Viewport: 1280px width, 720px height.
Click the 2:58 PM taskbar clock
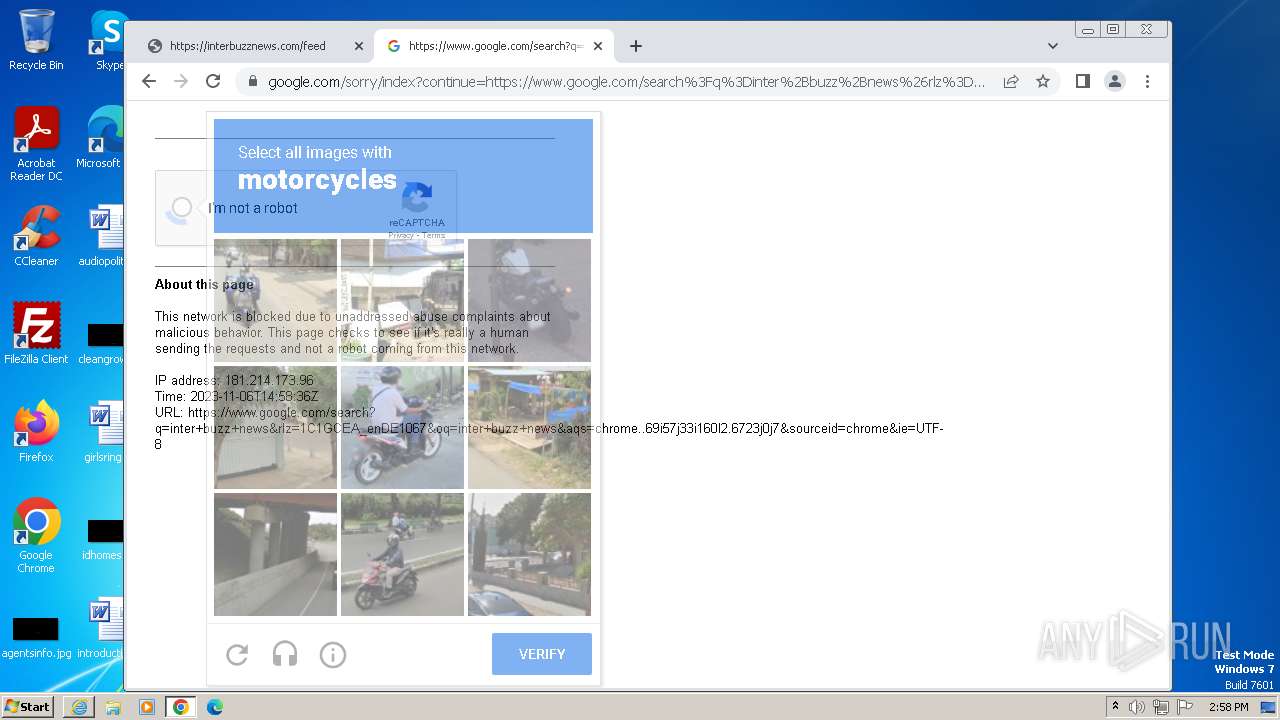point(1228,707)
